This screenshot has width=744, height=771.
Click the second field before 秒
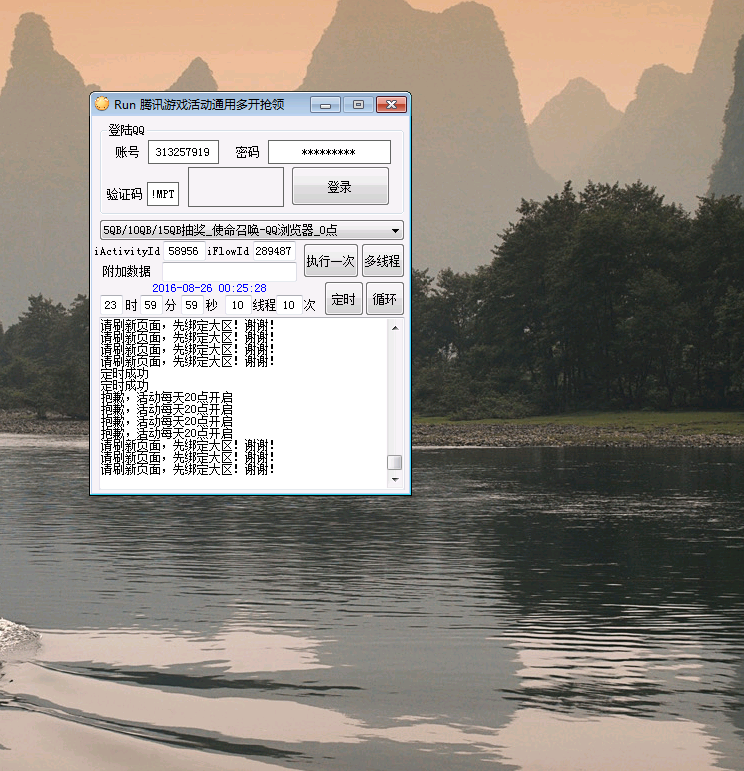[192, 305]
